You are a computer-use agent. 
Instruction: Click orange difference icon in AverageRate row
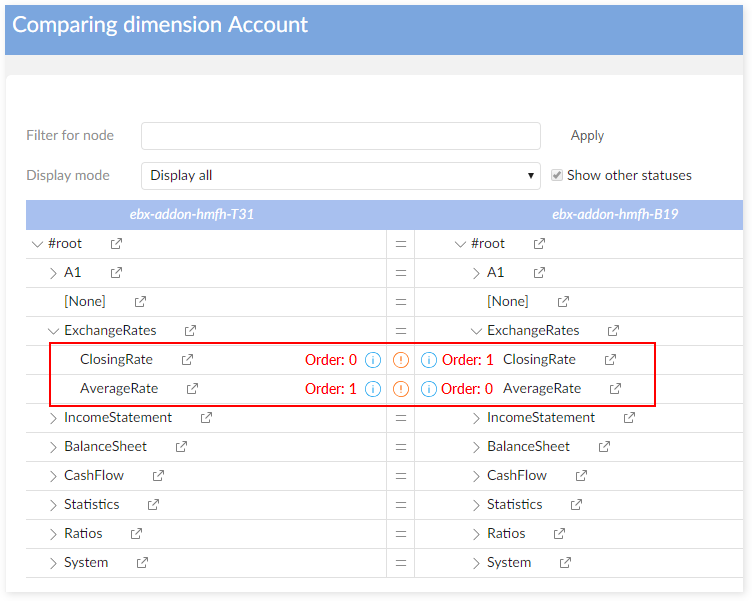(x=401, y=389)
